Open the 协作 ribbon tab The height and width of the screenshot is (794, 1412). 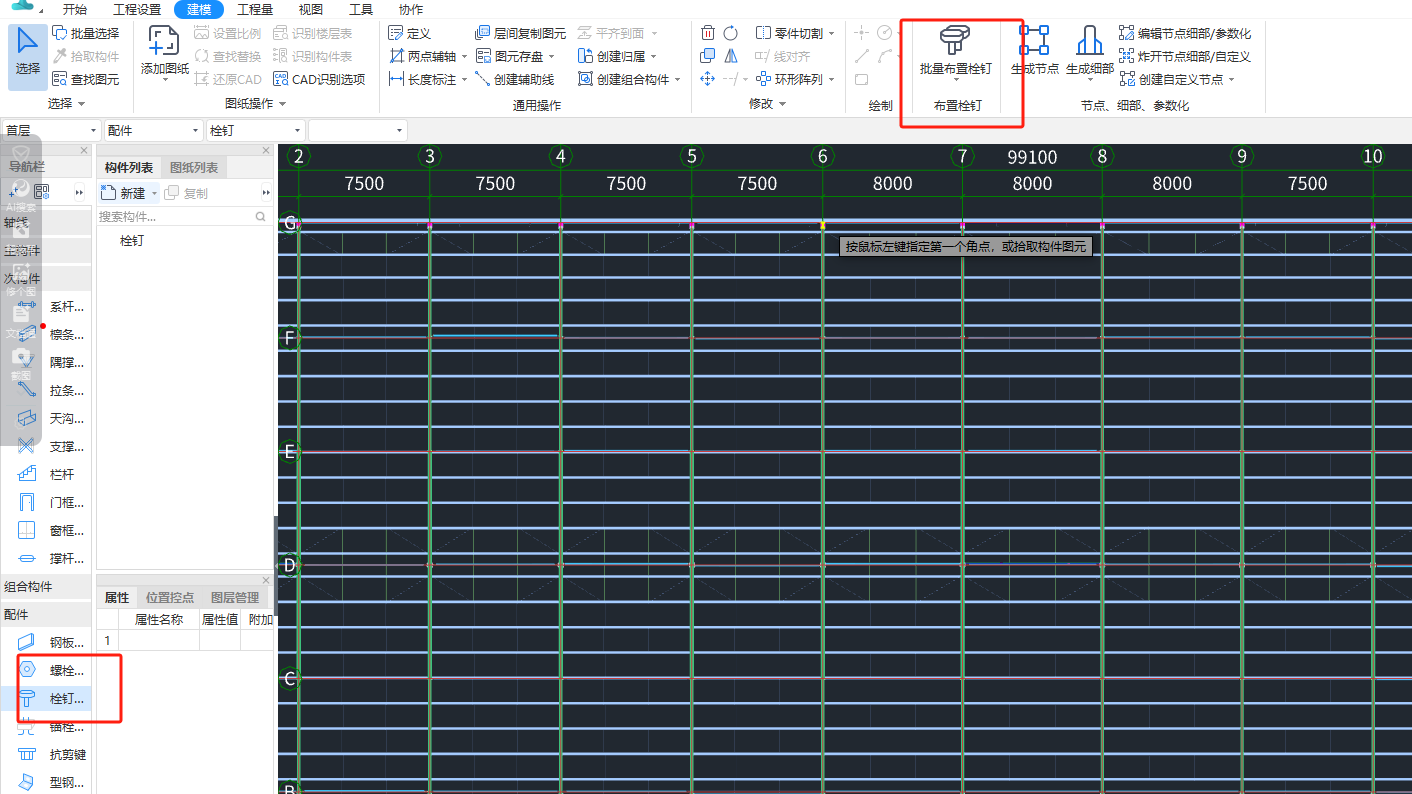411,9
